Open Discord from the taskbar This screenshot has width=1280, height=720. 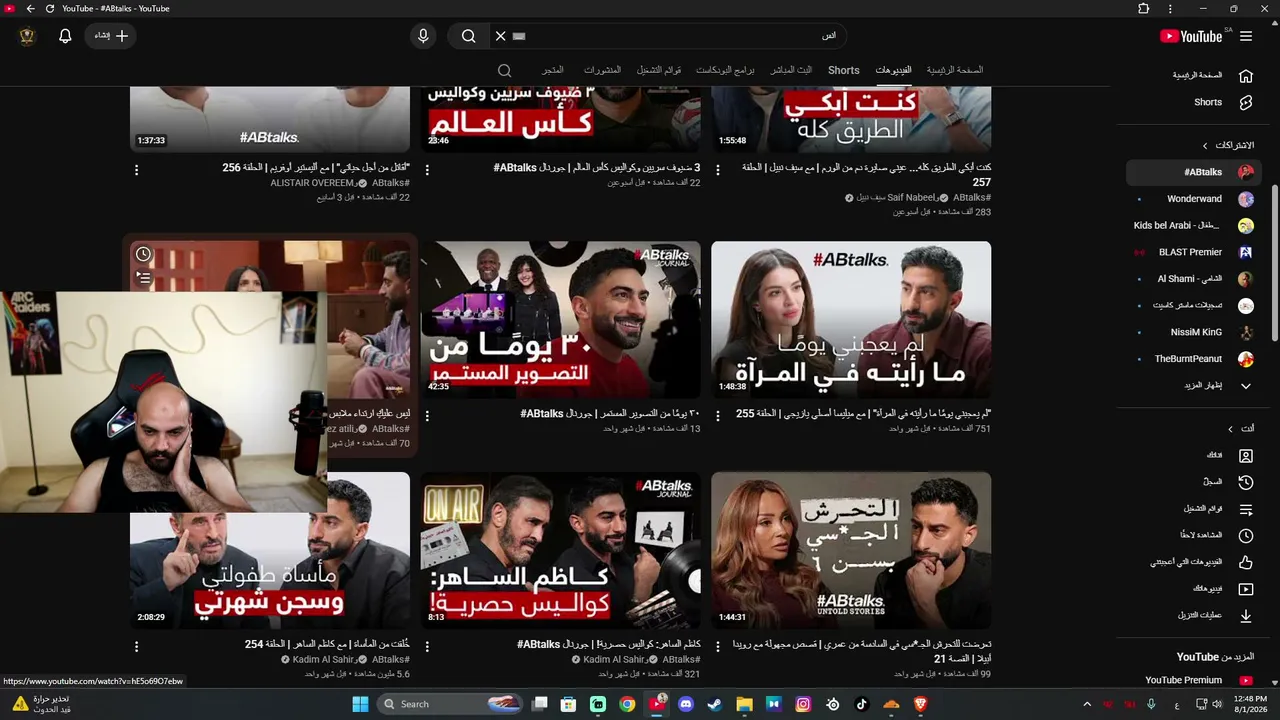pos(686,704)
